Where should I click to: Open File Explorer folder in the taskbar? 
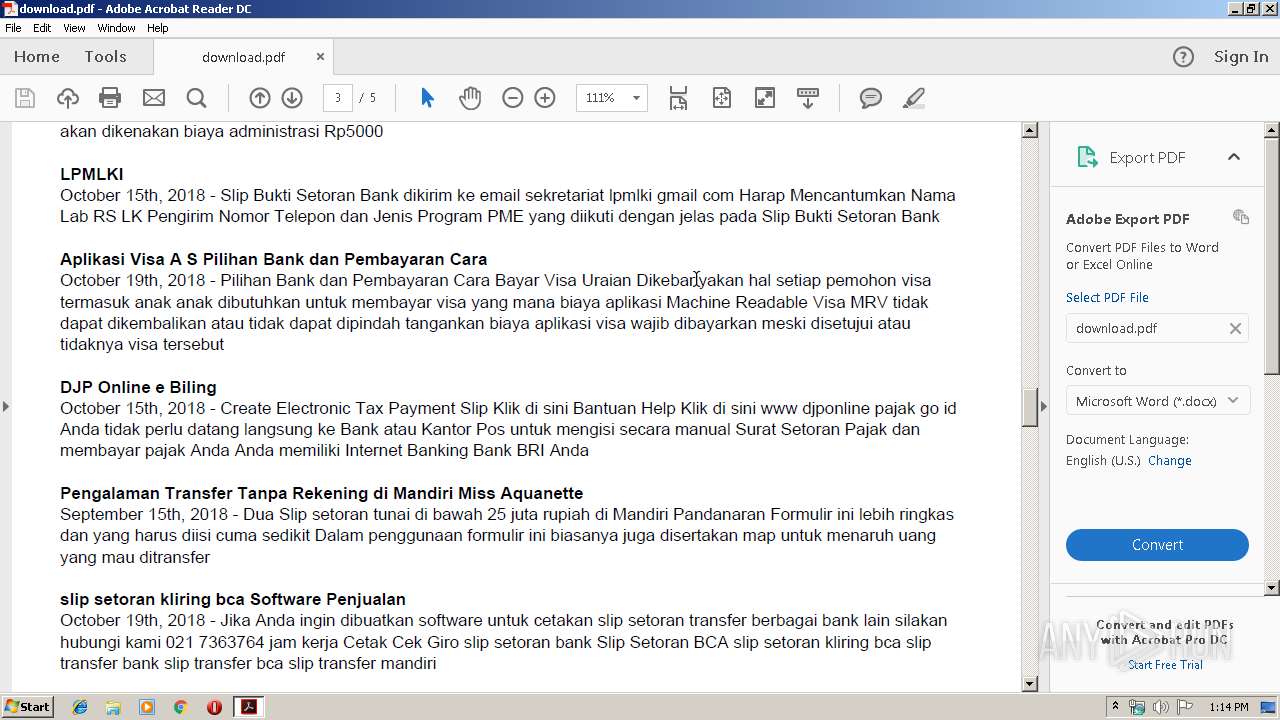pyautogui.click(x=113, y=707)
